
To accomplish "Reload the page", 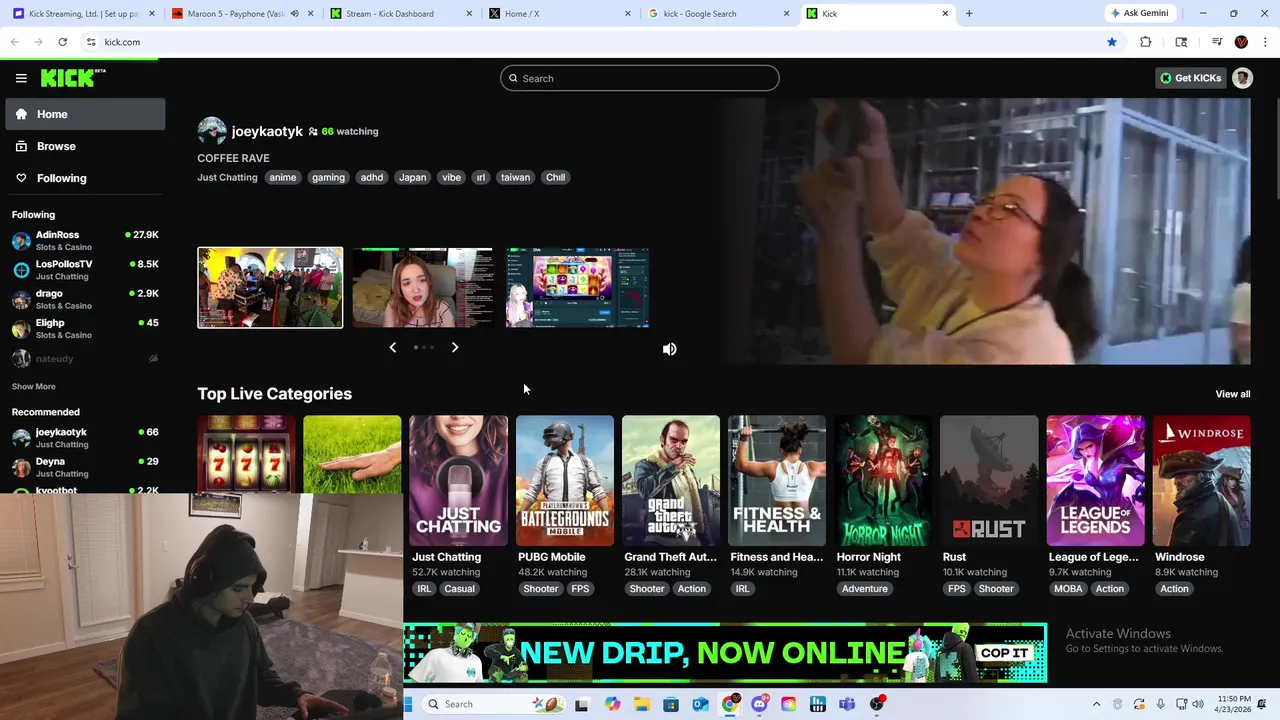I will [62, 42].
